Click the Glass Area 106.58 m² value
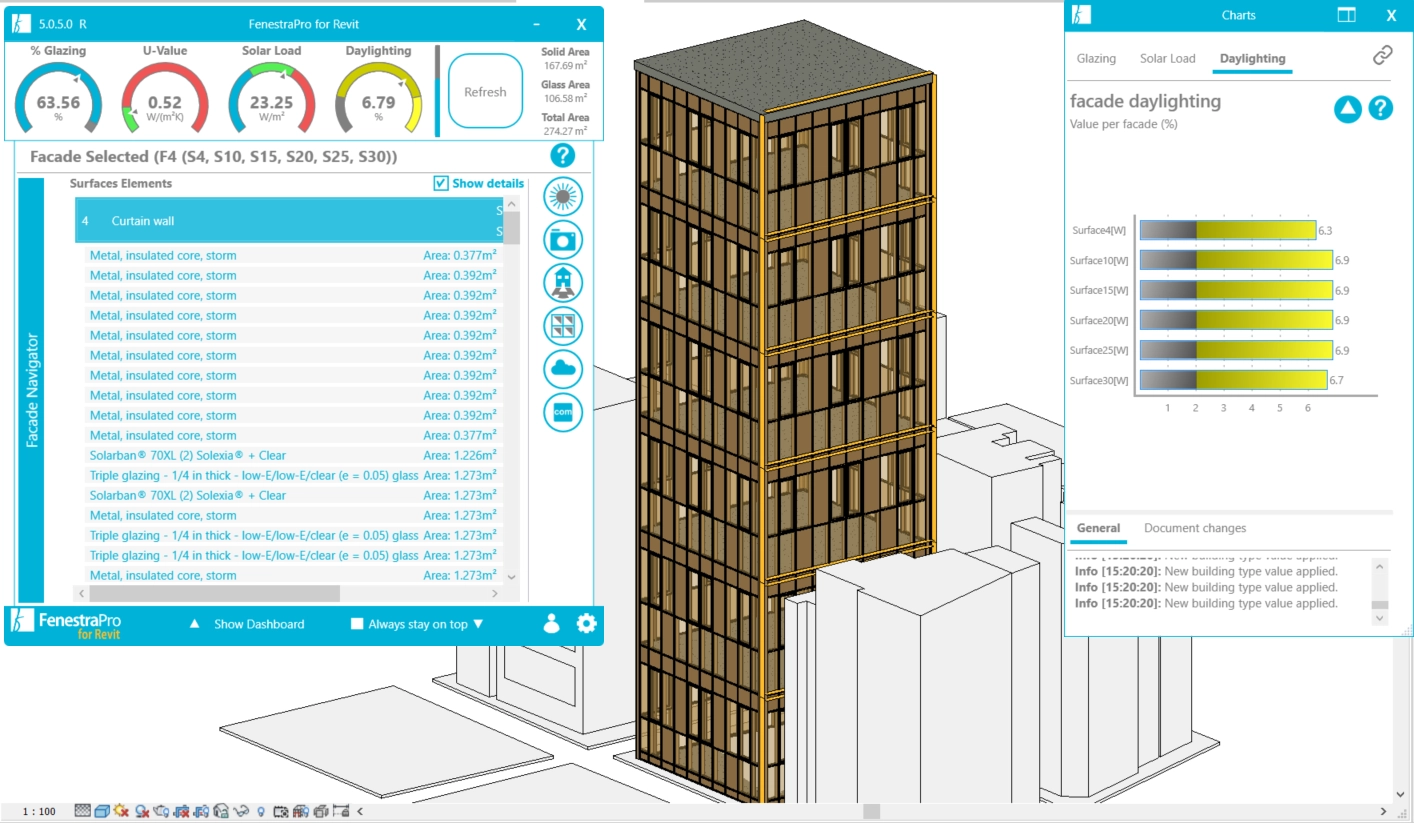Viewport: 1414px width, 823px height. [565, 98]
